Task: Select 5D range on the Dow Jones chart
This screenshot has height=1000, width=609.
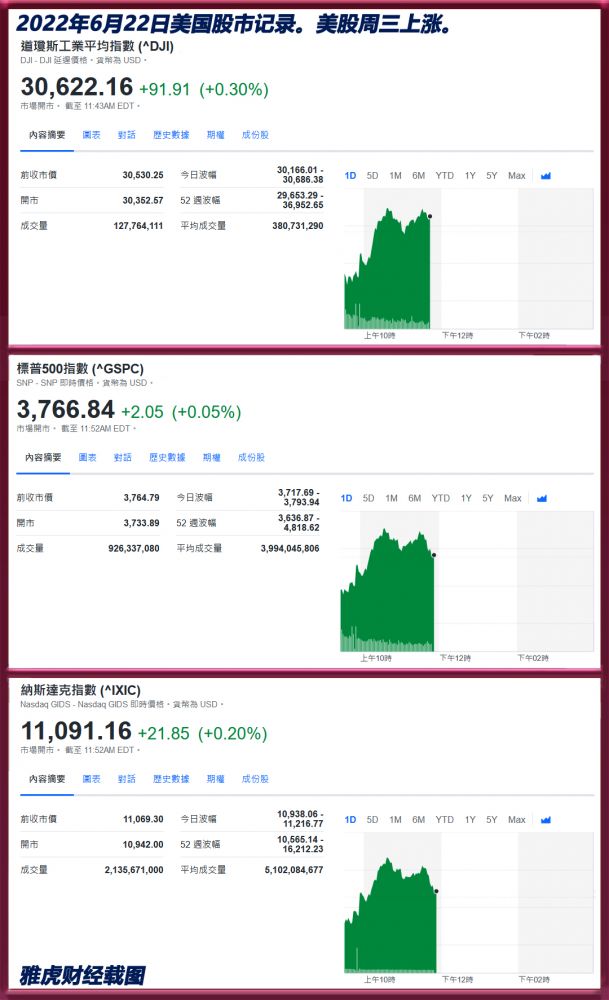Action: click(x=372, y=176)
